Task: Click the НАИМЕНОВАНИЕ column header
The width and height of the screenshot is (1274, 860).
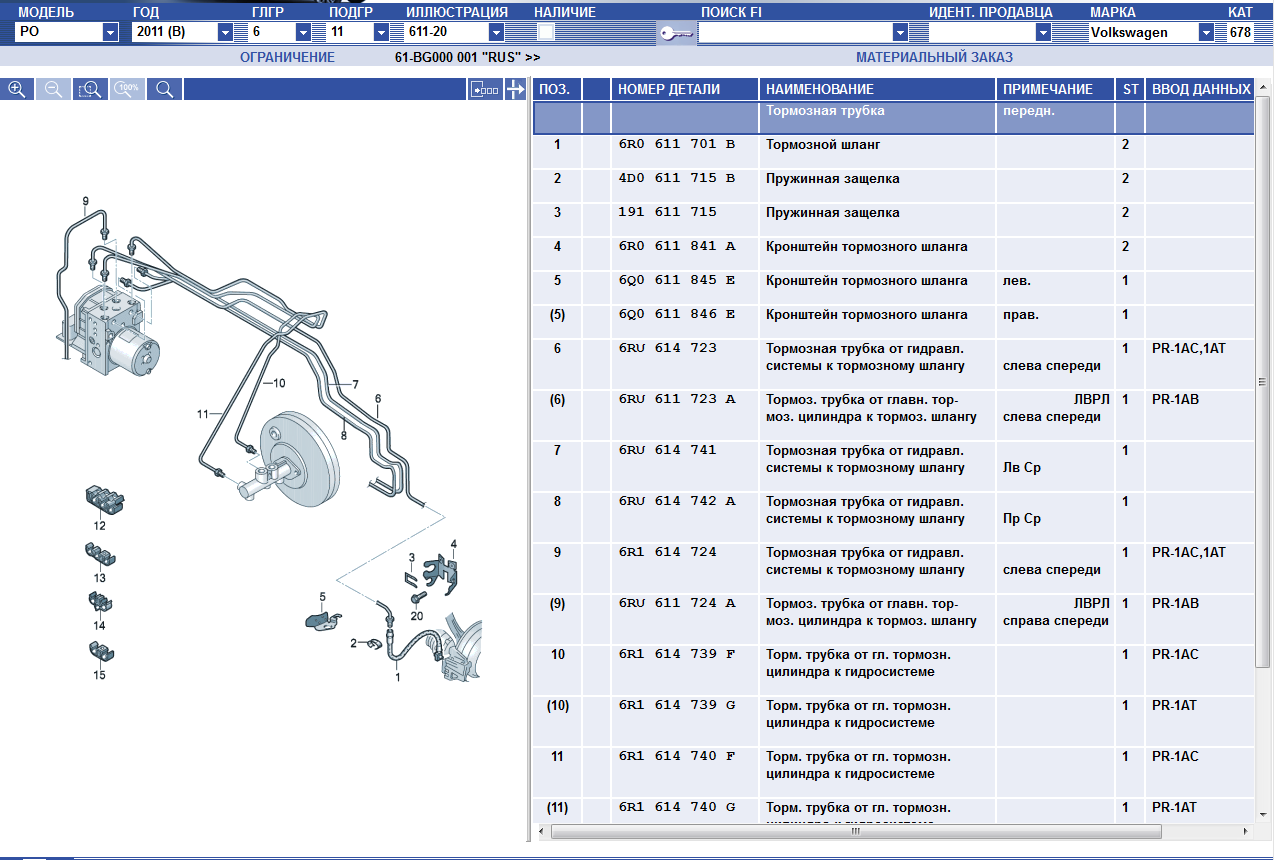Action: click(x=820, y=89)
